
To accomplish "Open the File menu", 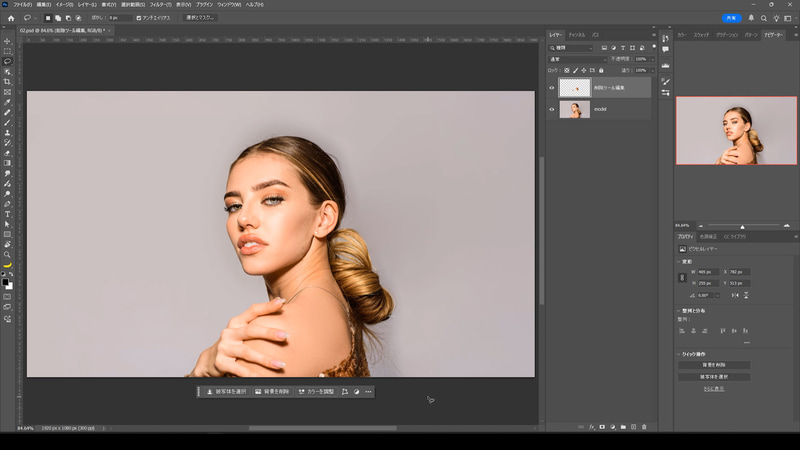I will [x=22, y=5].
